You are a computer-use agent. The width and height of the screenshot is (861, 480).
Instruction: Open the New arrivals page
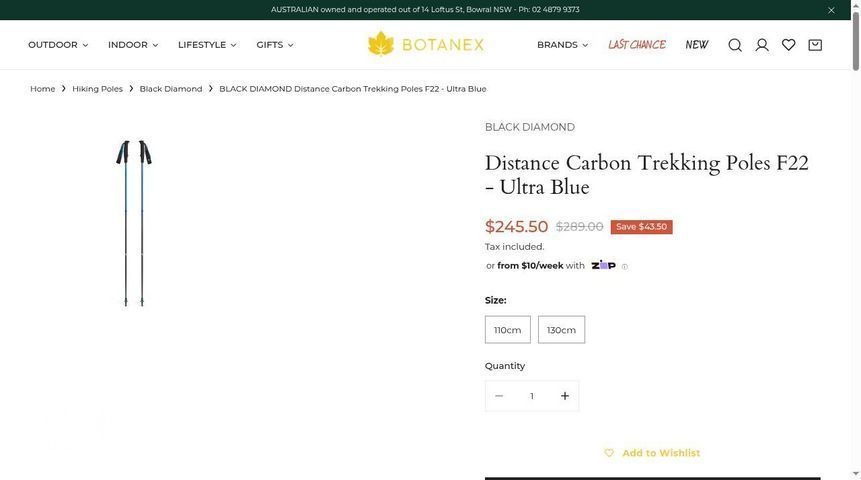click(x=697, y=45)
